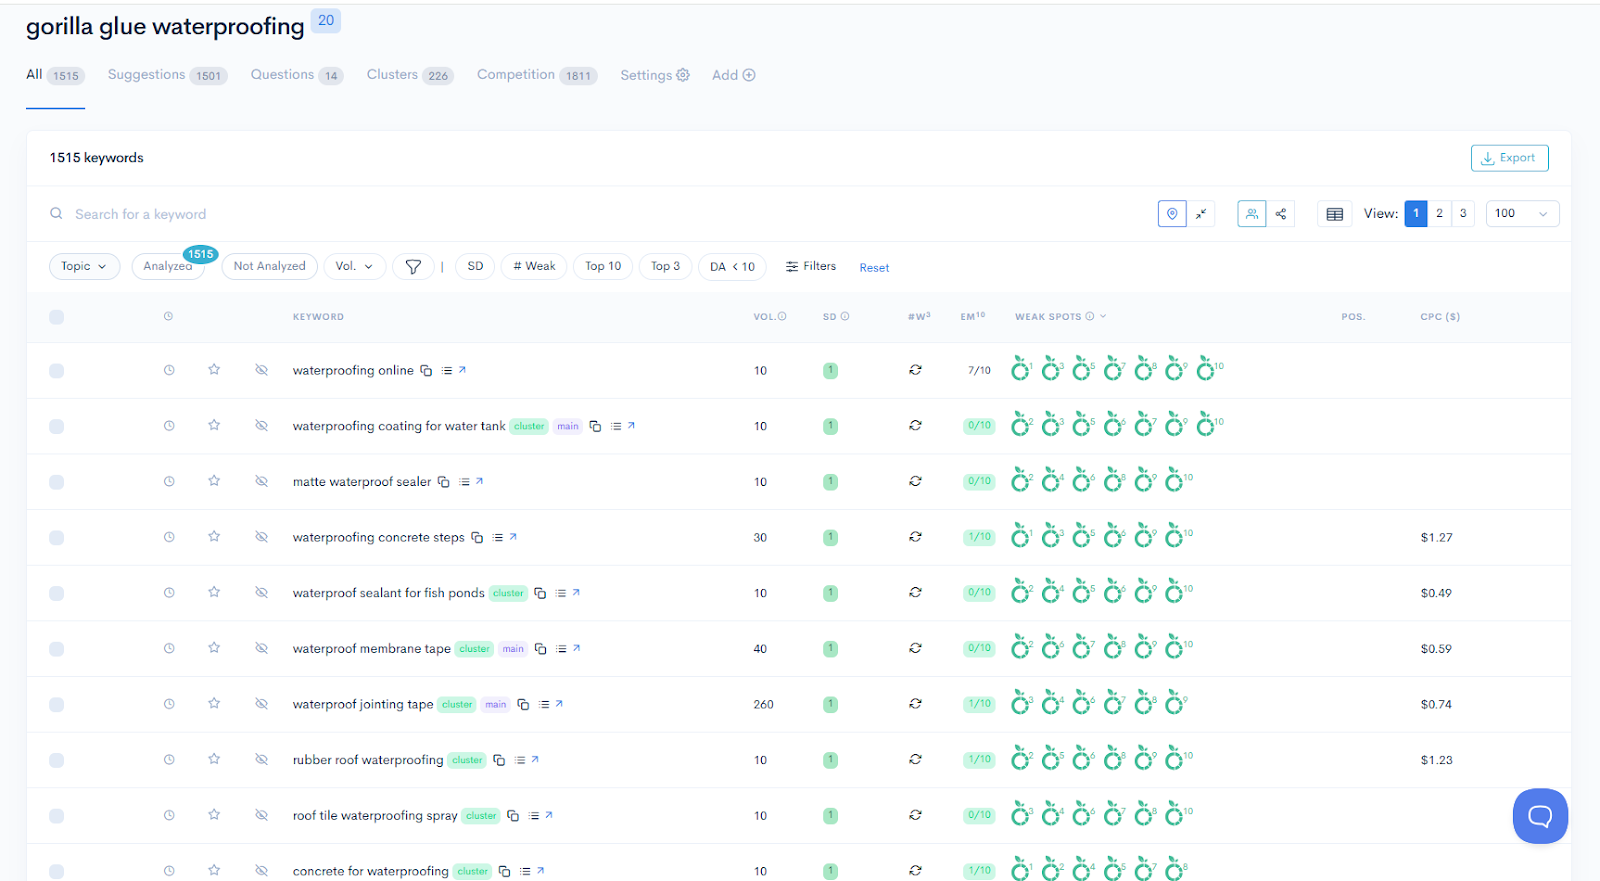
Task: Switch to View 3
Action: pyautogui.click(x=1463, y=214)
